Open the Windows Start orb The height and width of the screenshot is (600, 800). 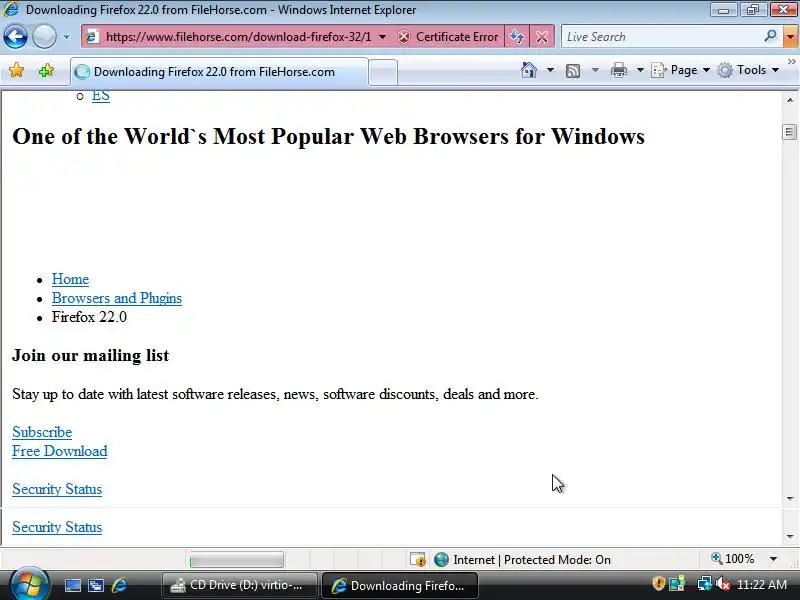click(x=29, y=585)
